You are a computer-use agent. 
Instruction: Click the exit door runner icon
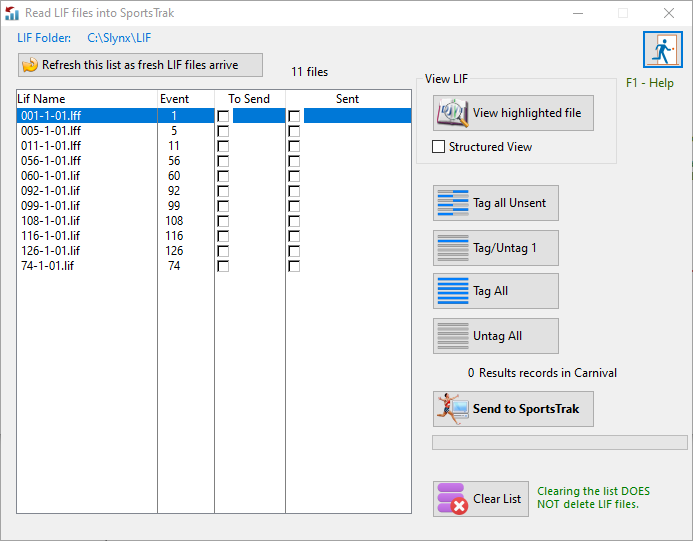point(663,50)
